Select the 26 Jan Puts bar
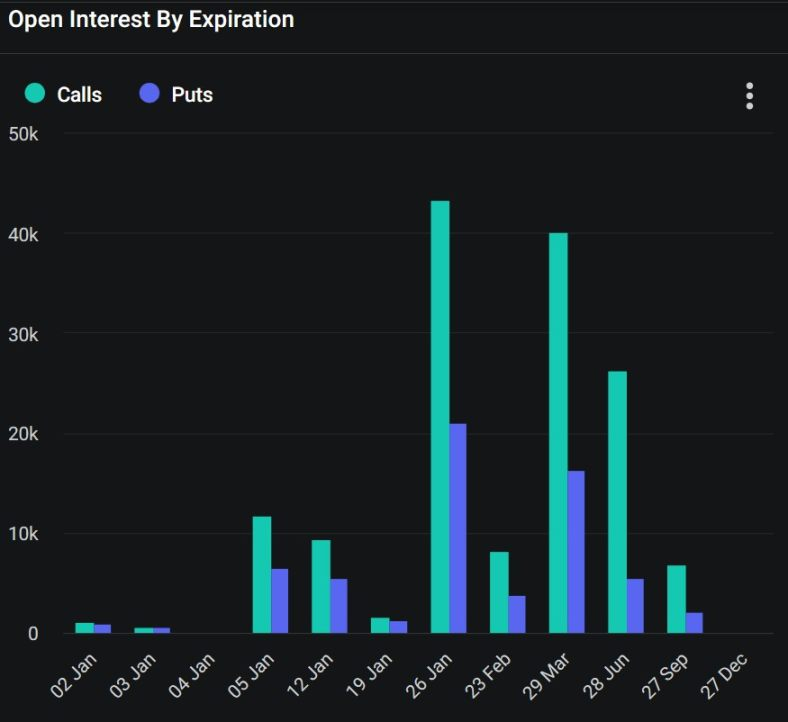Screen dimensions: 788x722 point(458,529)
